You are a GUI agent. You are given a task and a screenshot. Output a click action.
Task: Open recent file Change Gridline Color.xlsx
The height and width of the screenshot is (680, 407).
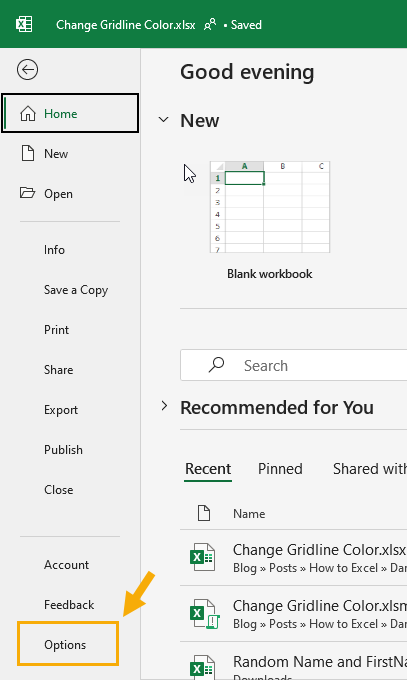point(294,557)
